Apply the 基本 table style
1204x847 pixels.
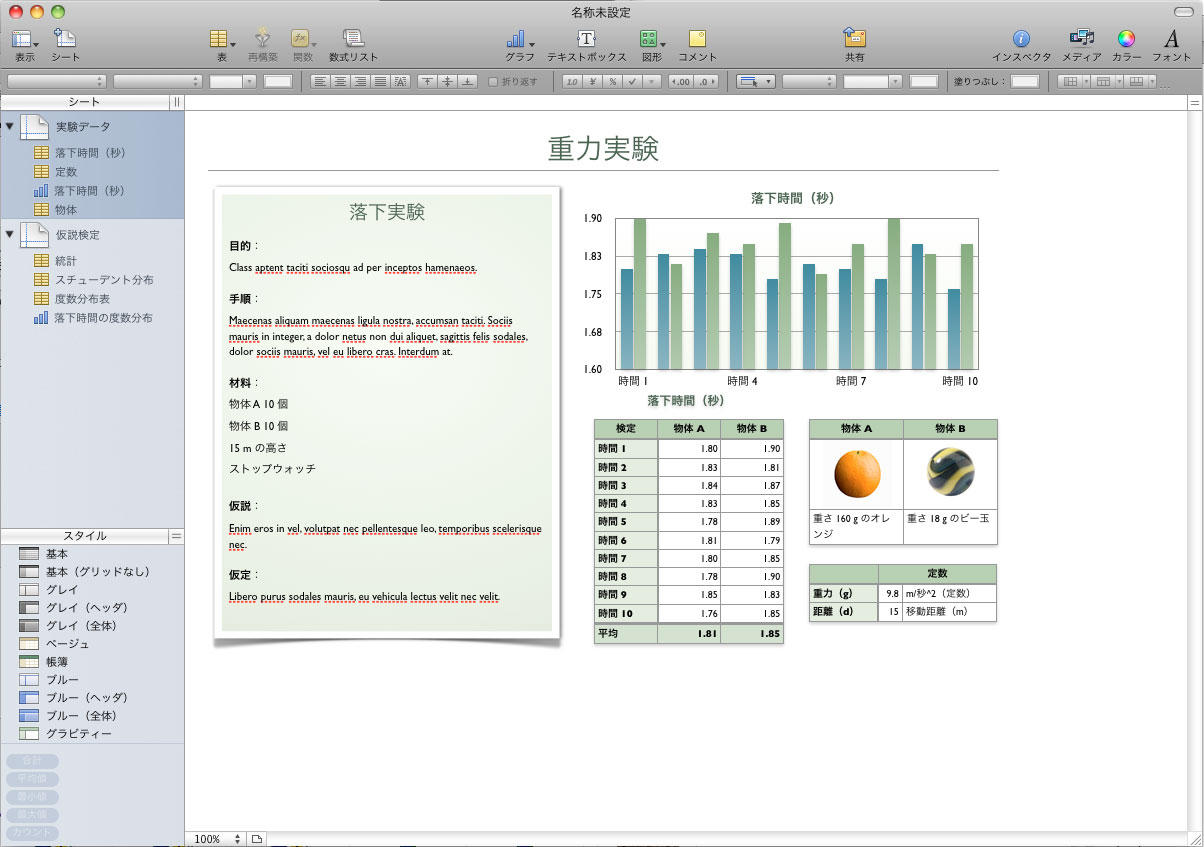tap(56, 554)
